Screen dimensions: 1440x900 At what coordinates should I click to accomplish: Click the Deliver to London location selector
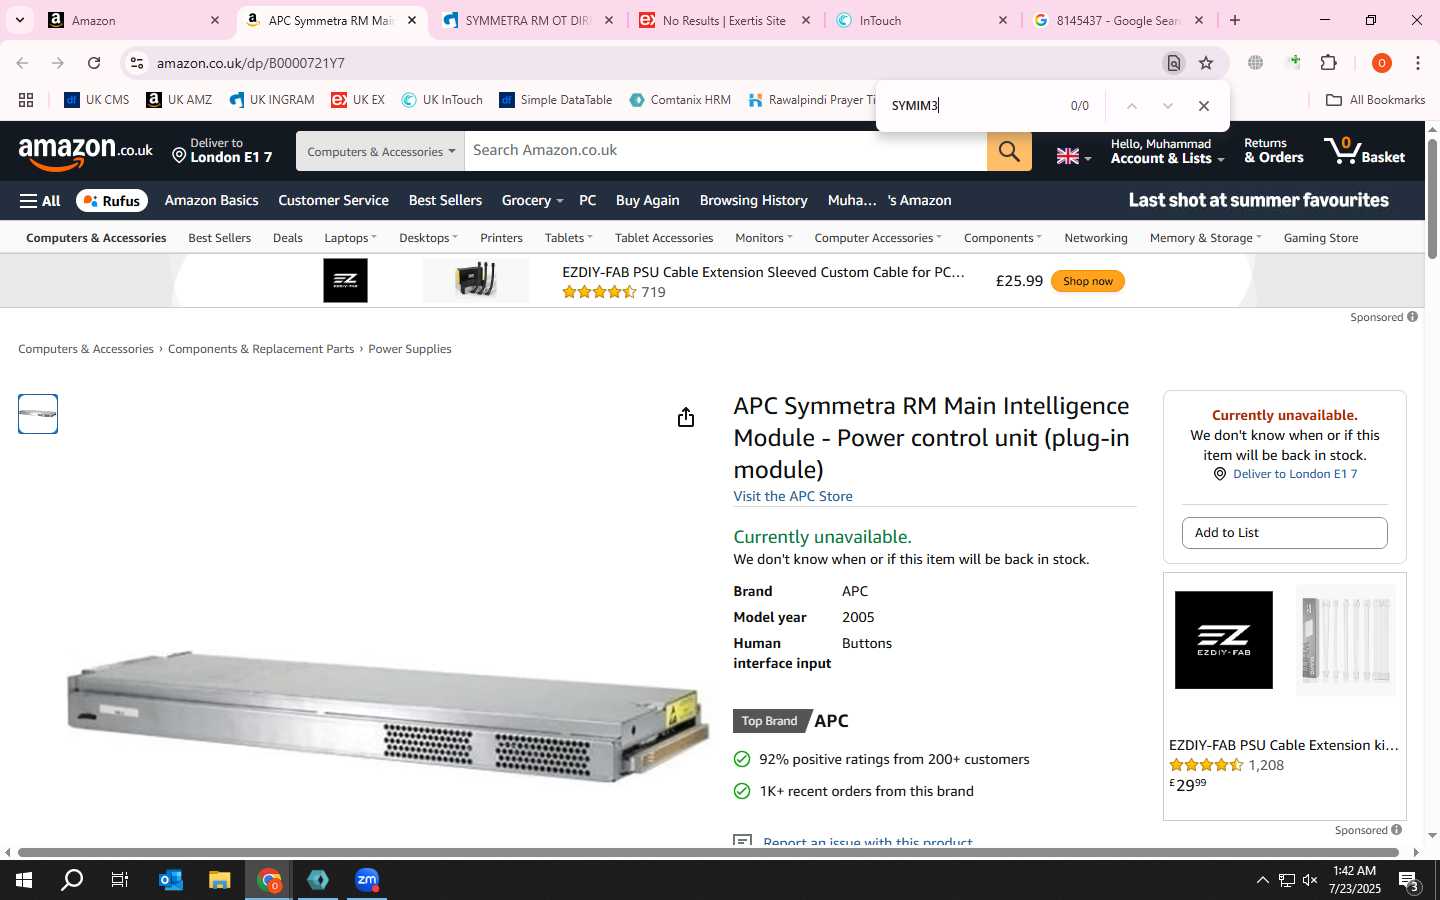click(222, 151)
